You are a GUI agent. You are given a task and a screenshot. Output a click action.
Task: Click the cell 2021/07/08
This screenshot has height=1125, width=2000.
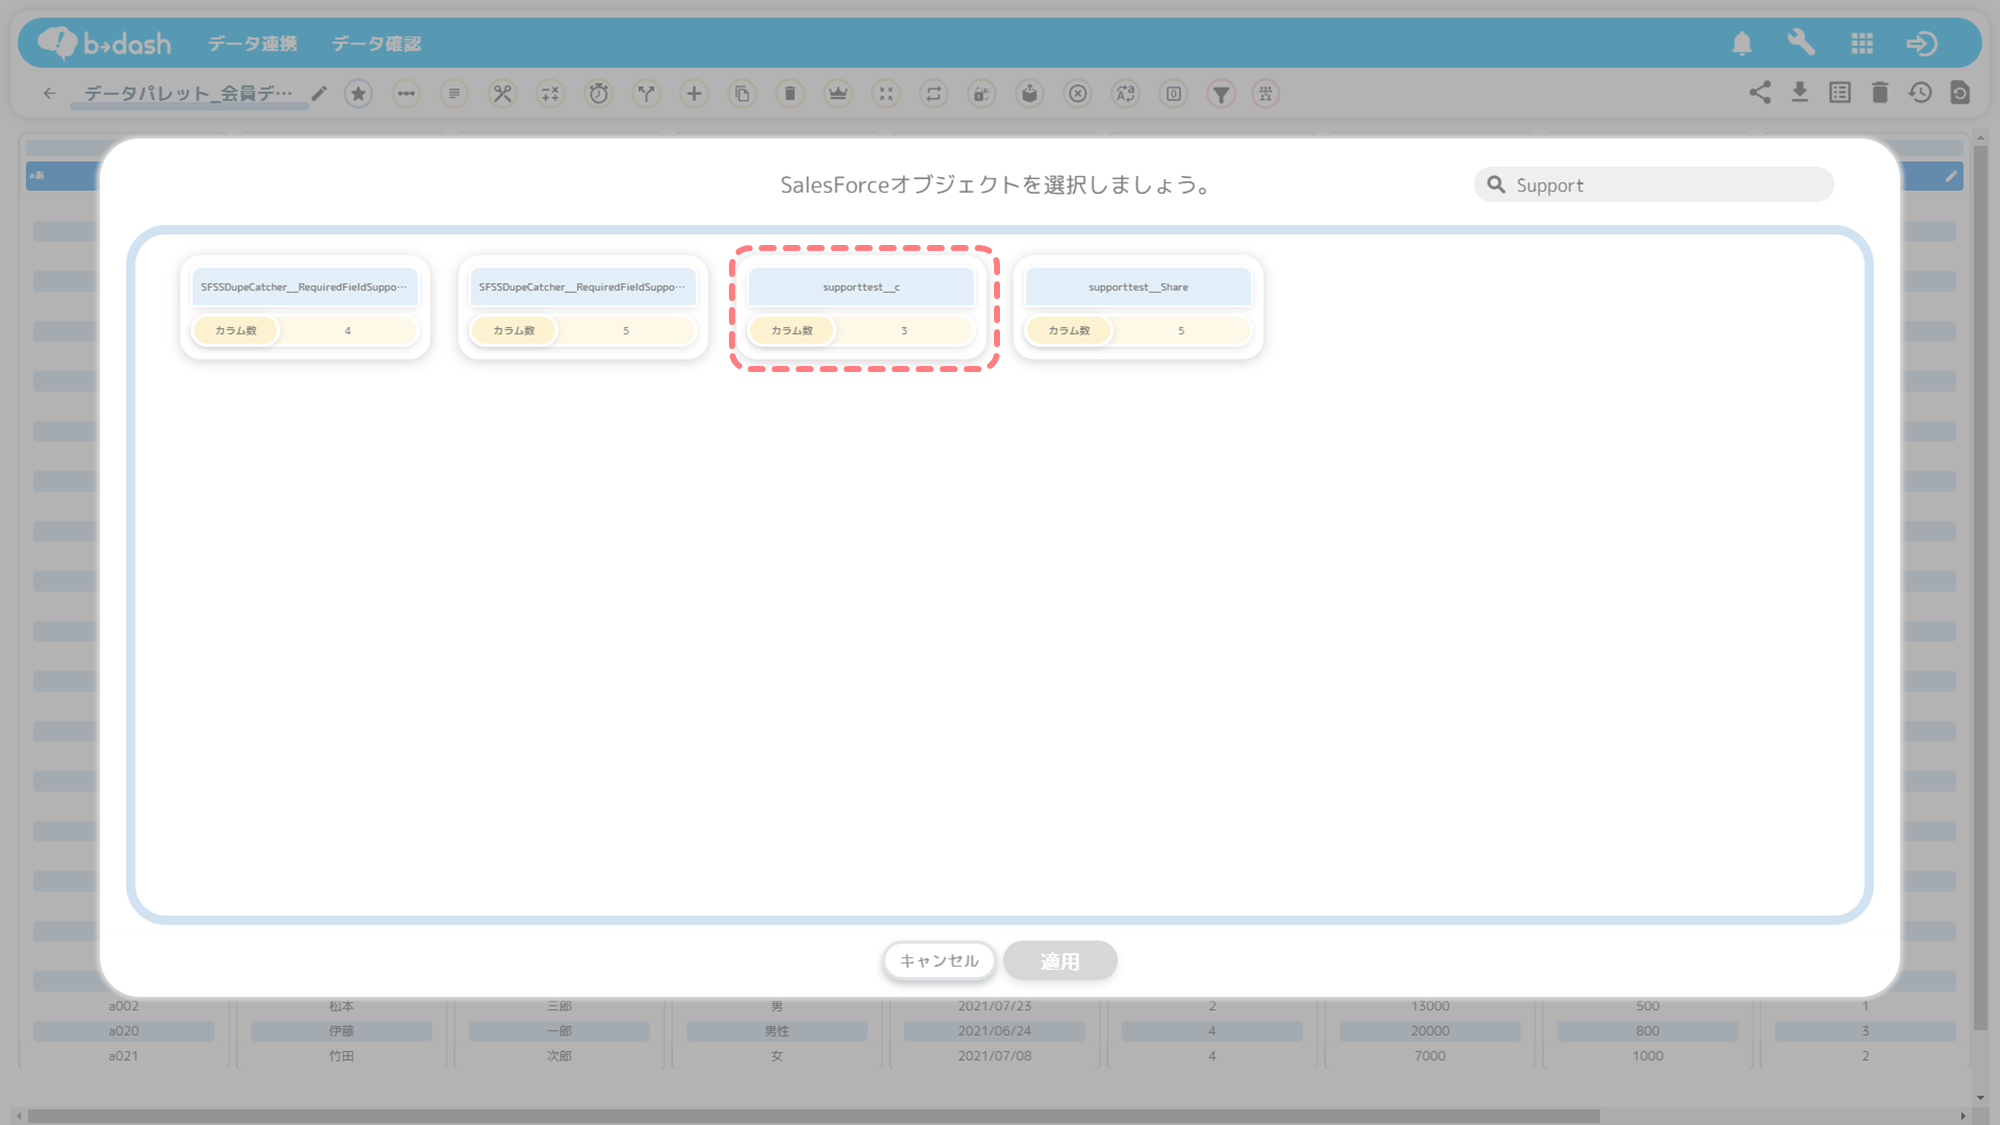tap(994, 1056)
